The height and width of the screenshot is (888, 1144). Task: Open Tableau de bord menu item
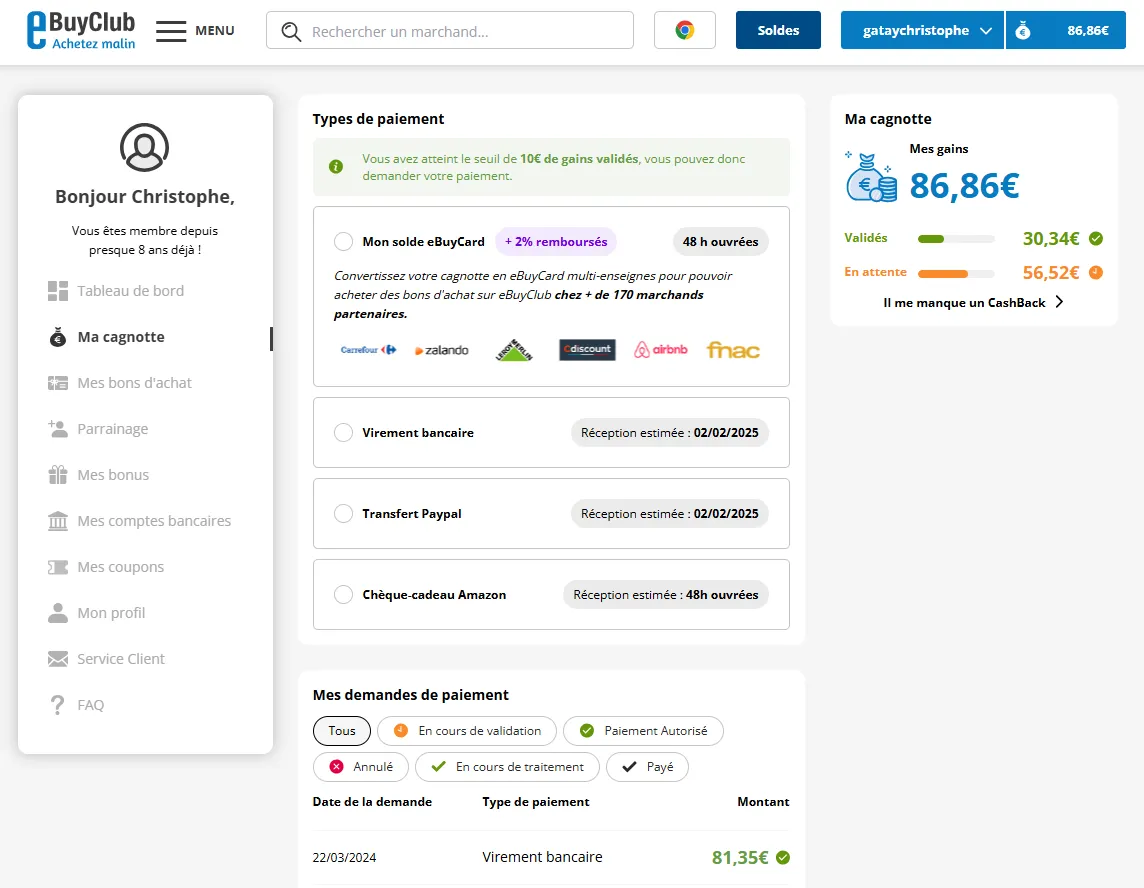pos(131,291)
